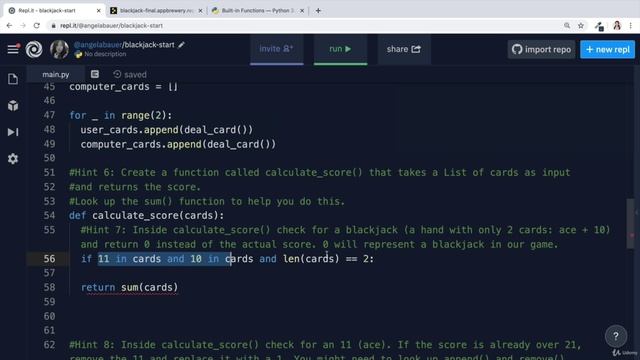Viewport: 640px width, 360px height.
Task: Open the help question mark button
Action: pyautogui.click(x=616, y=336)
